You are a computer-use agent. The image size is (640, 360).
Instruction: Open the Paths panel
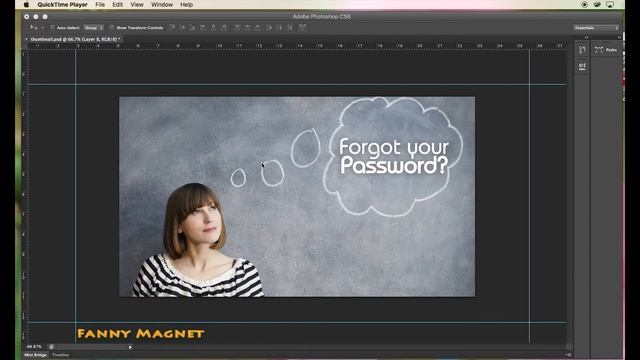click(606, 50)
